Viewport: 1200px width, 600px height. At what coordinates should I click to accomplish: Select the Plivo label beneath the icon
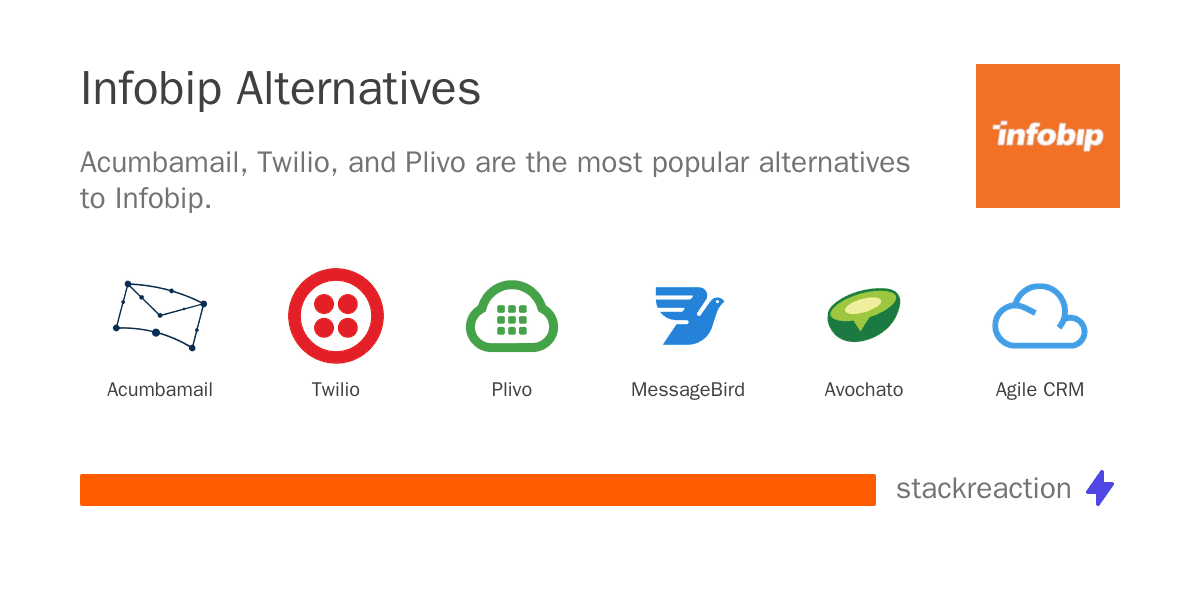pyautogui.click(x=512, y=390)
